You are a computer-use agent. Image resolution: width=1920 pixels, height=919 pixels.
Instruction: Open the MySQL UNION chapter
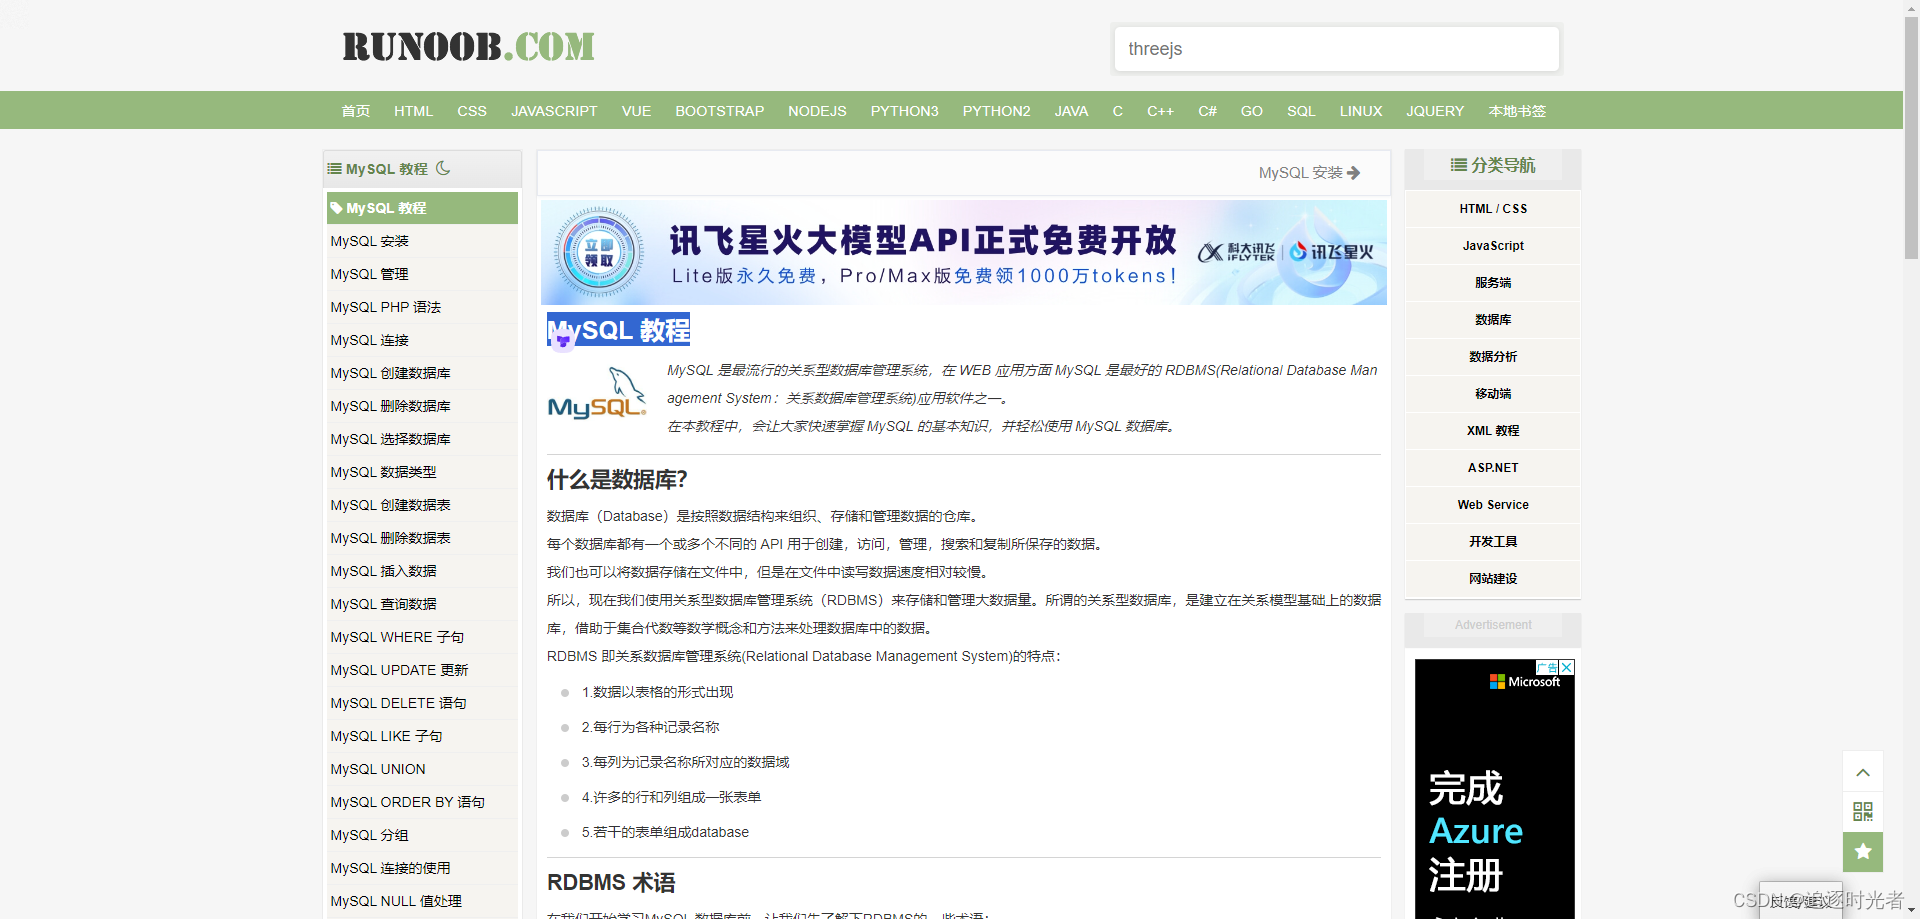[377, 769]
